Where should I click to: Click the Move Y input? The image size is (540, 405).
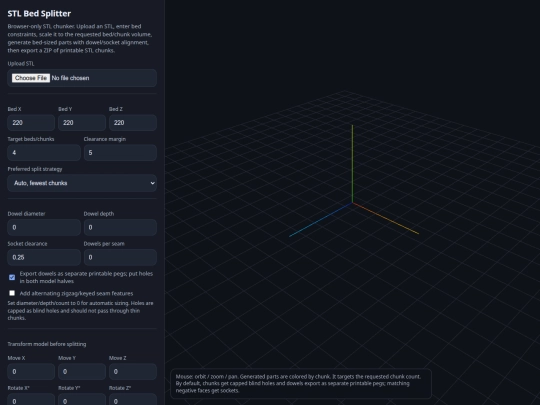[82, 372]
